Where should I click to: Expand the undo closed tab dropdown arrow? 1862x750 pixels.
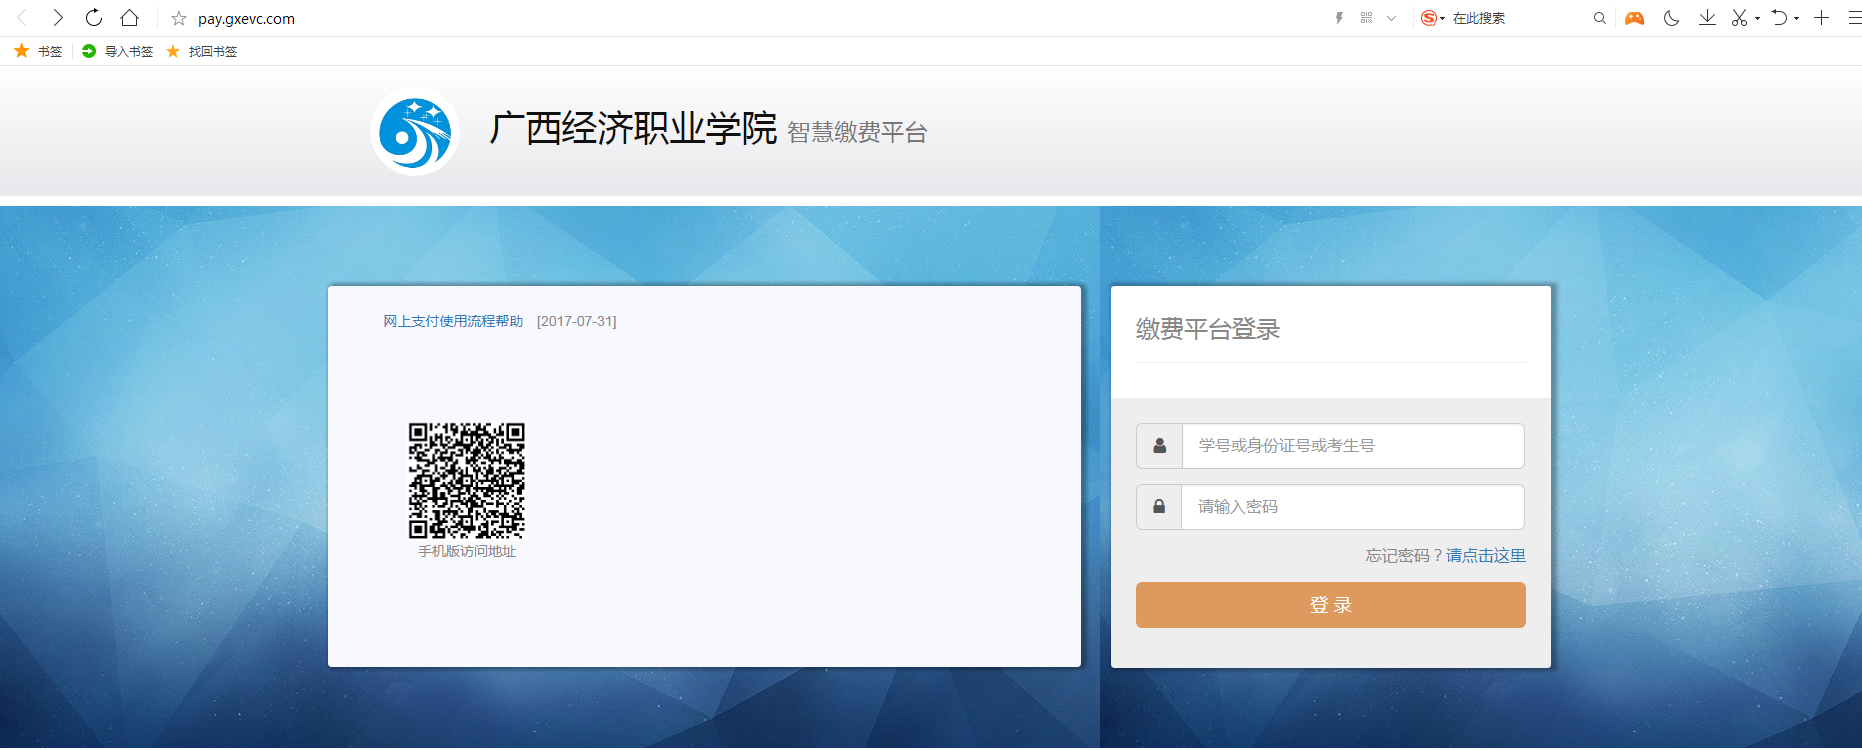coord(1797,19)
